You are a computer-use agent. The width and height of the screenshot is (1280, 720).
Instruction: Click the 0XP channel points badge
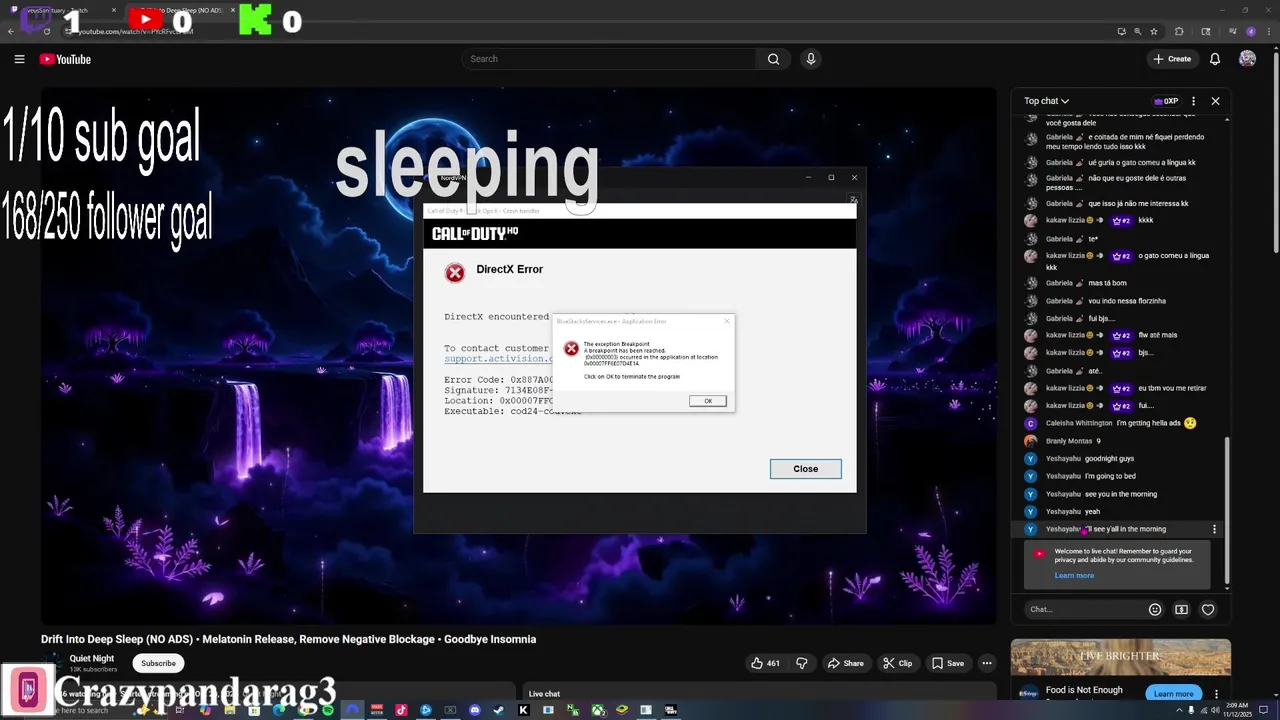point(1166,101)
